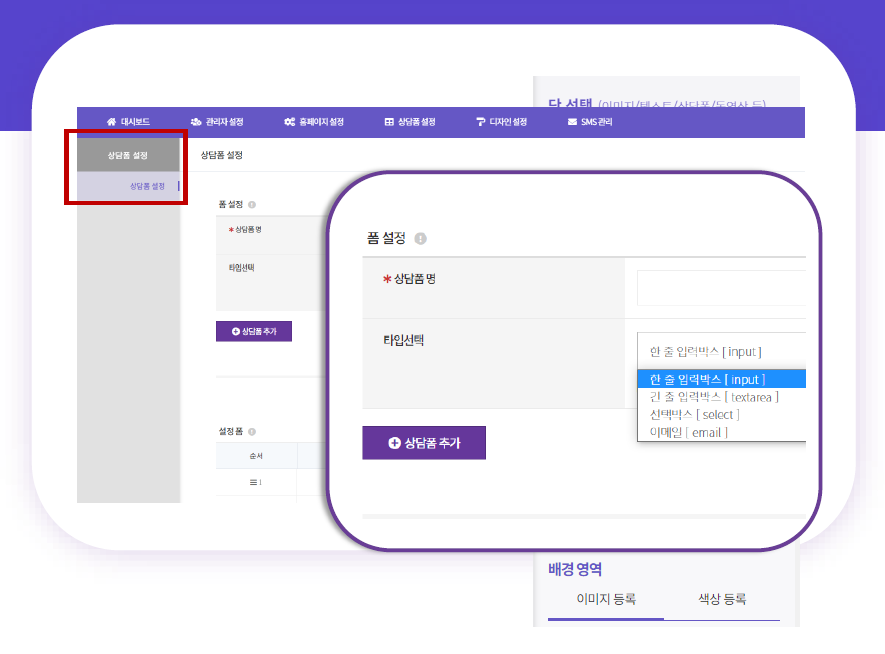Go to 홈페이지 설정 in navigation

click(x=313, y=122)
